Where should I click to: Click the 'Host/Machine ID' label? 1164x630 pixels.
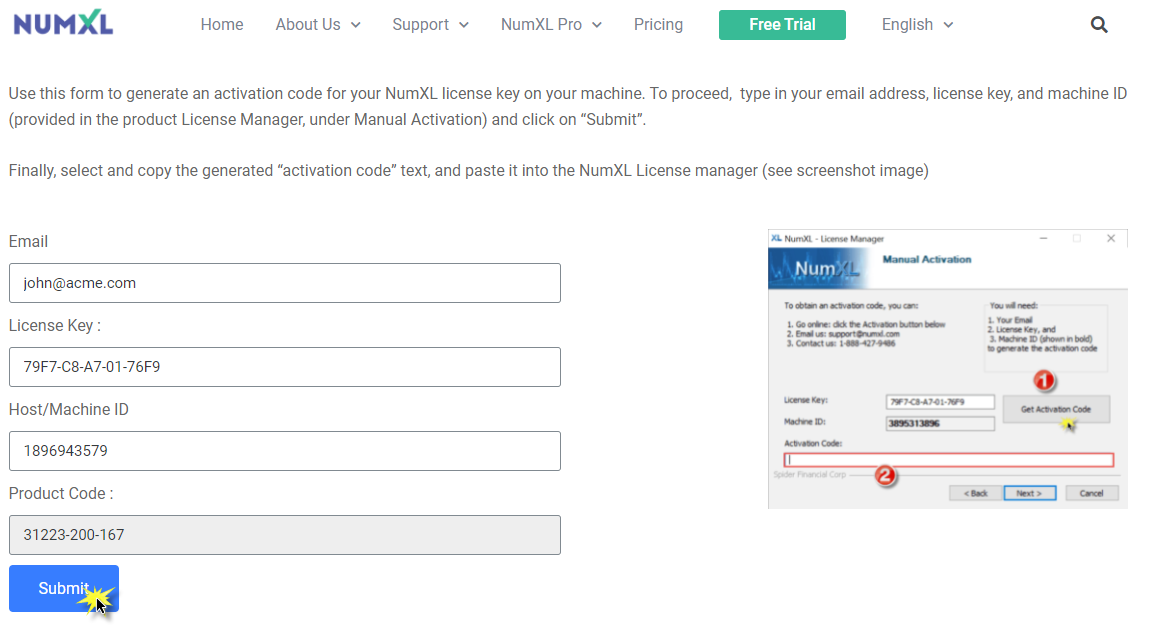point(68,410)
